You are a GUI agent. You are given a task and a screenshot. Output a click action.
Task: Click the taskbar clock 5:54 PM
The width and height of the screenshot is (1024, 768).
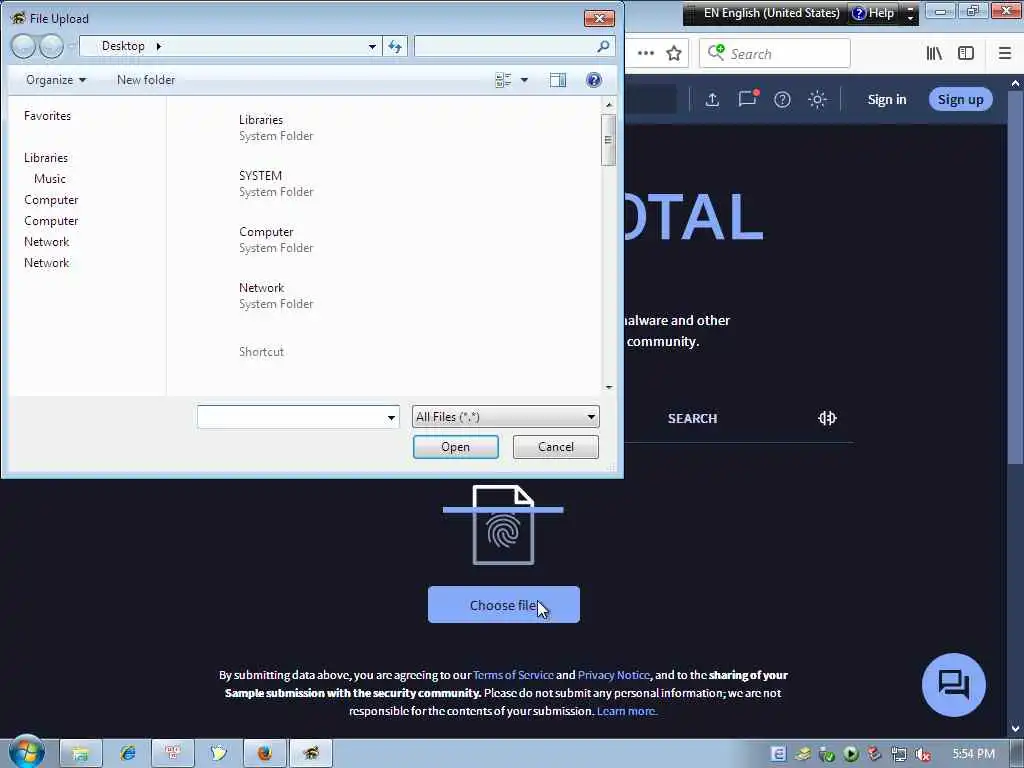(x=973, y=754)
